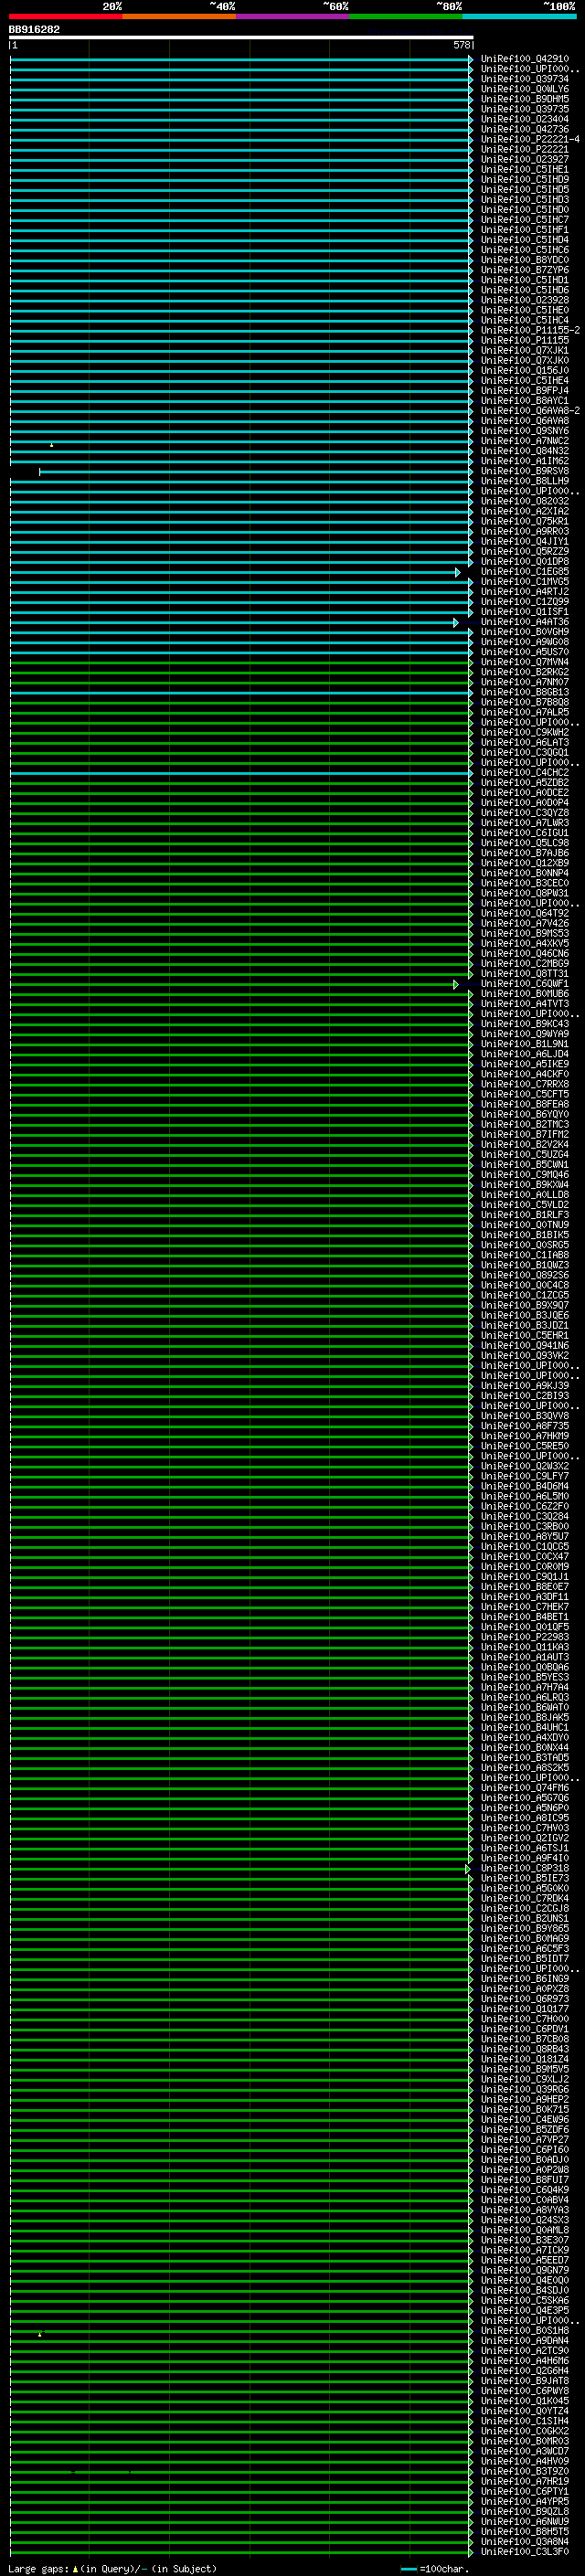Select hit label UniRef100_A2XIA2
585x2576 pixels.
[525, 511]
